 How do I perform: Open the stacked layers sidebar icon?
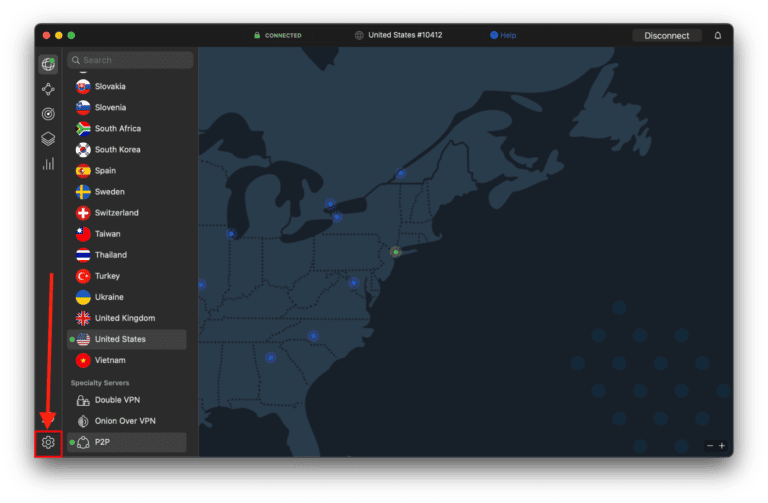[48, 139]
